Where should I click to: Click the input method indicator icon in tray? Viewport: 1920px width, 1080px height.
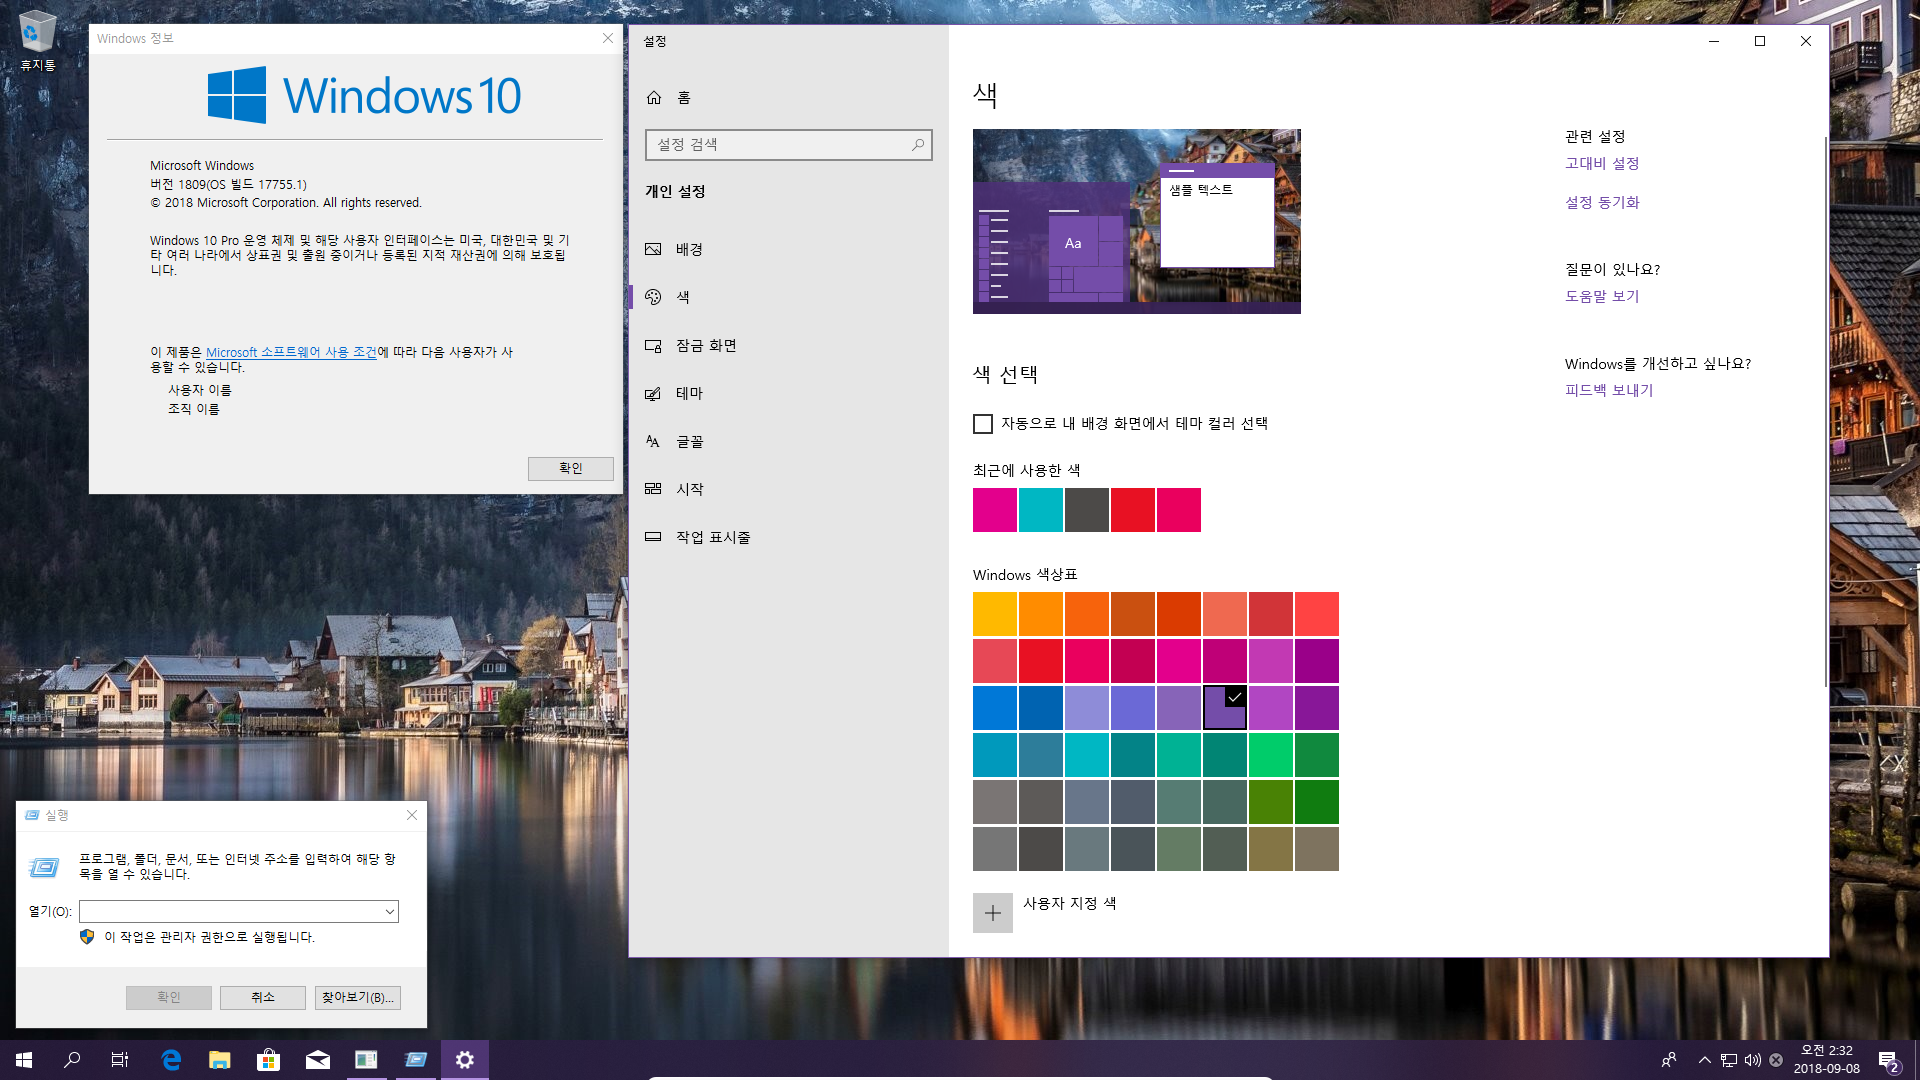click(x=1776, y=1060)
